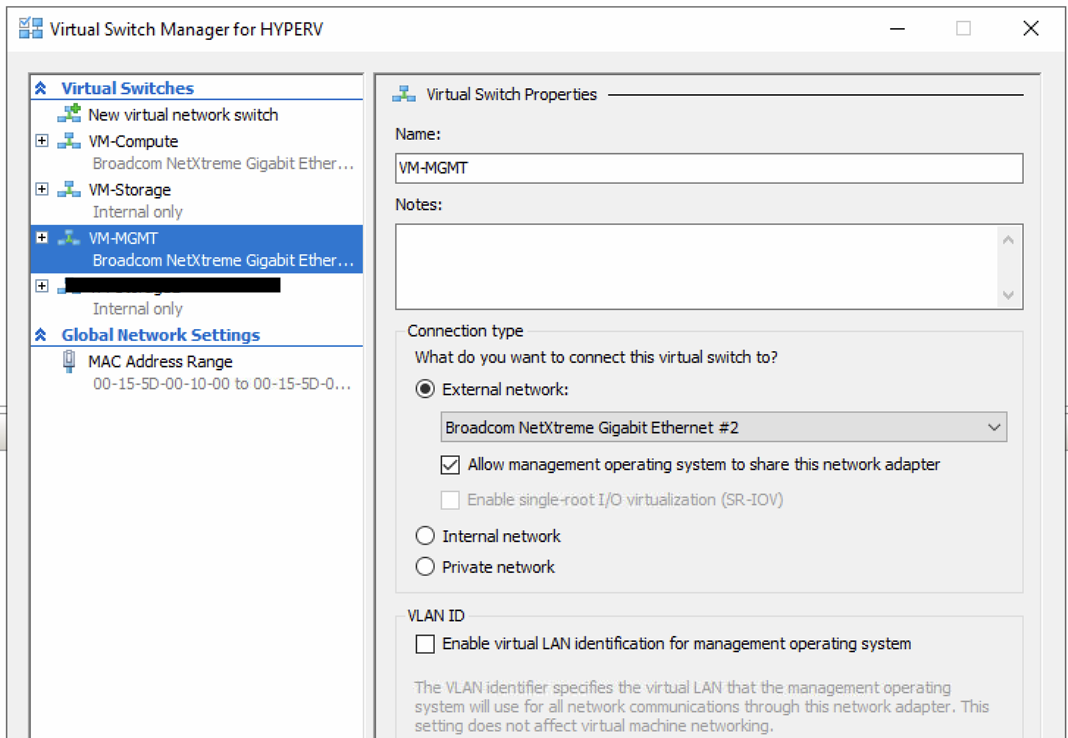1068x738 pixels.
Task: Click the Name text field
Action: [708, 168]
